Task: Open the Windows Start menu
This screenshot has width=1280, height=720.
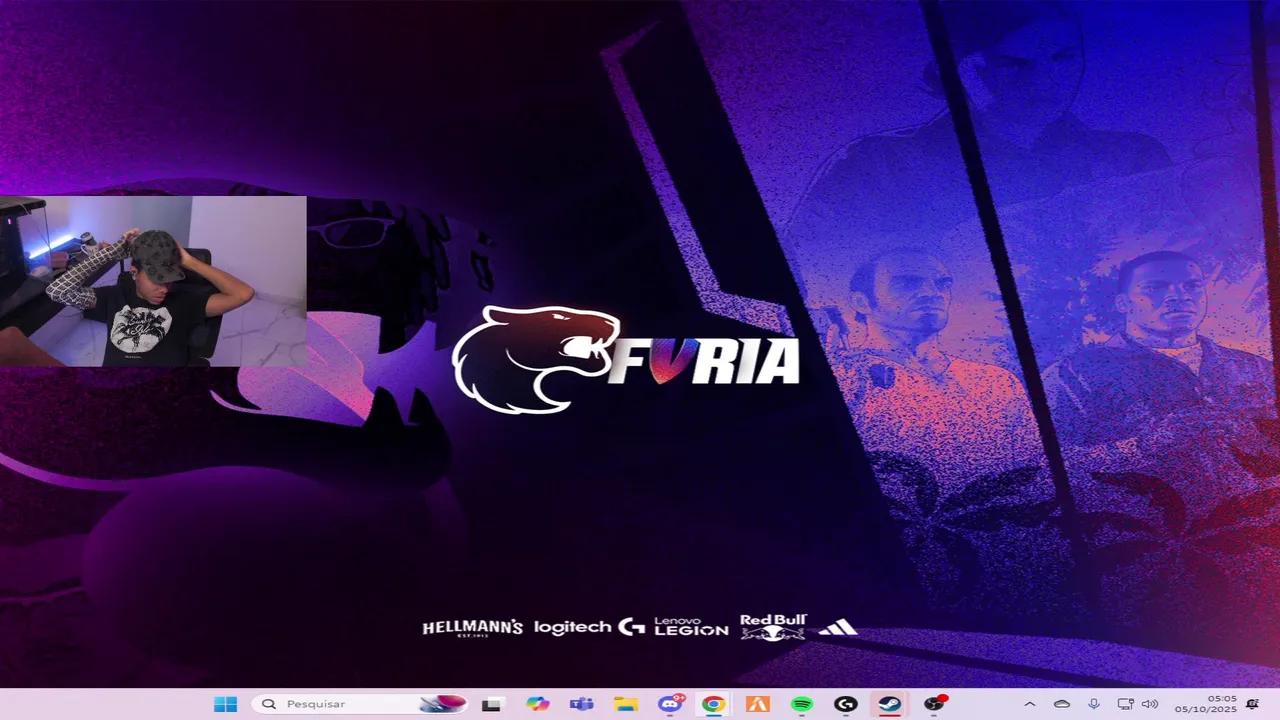Action: click(x=226, y=704)
